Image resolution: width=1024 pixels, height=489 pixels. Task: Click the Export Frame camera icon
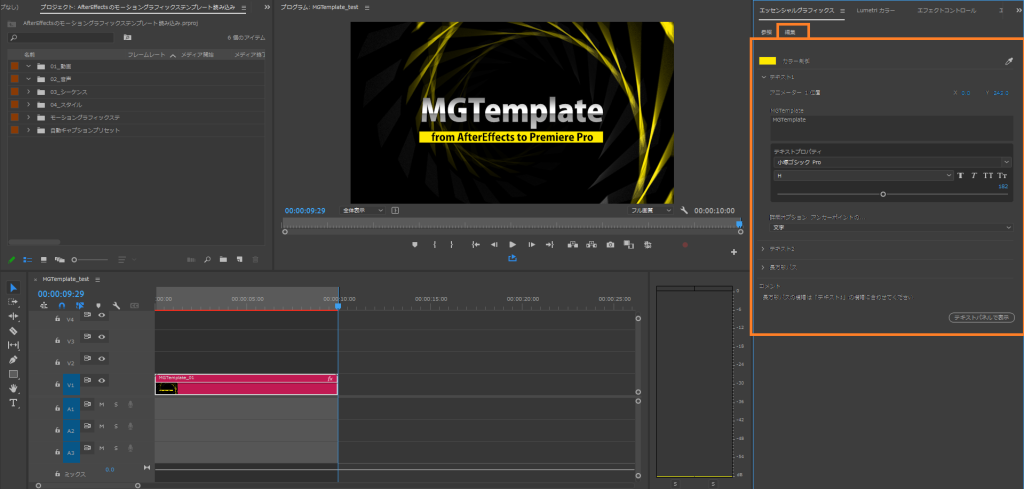click(x=610, y=244)
